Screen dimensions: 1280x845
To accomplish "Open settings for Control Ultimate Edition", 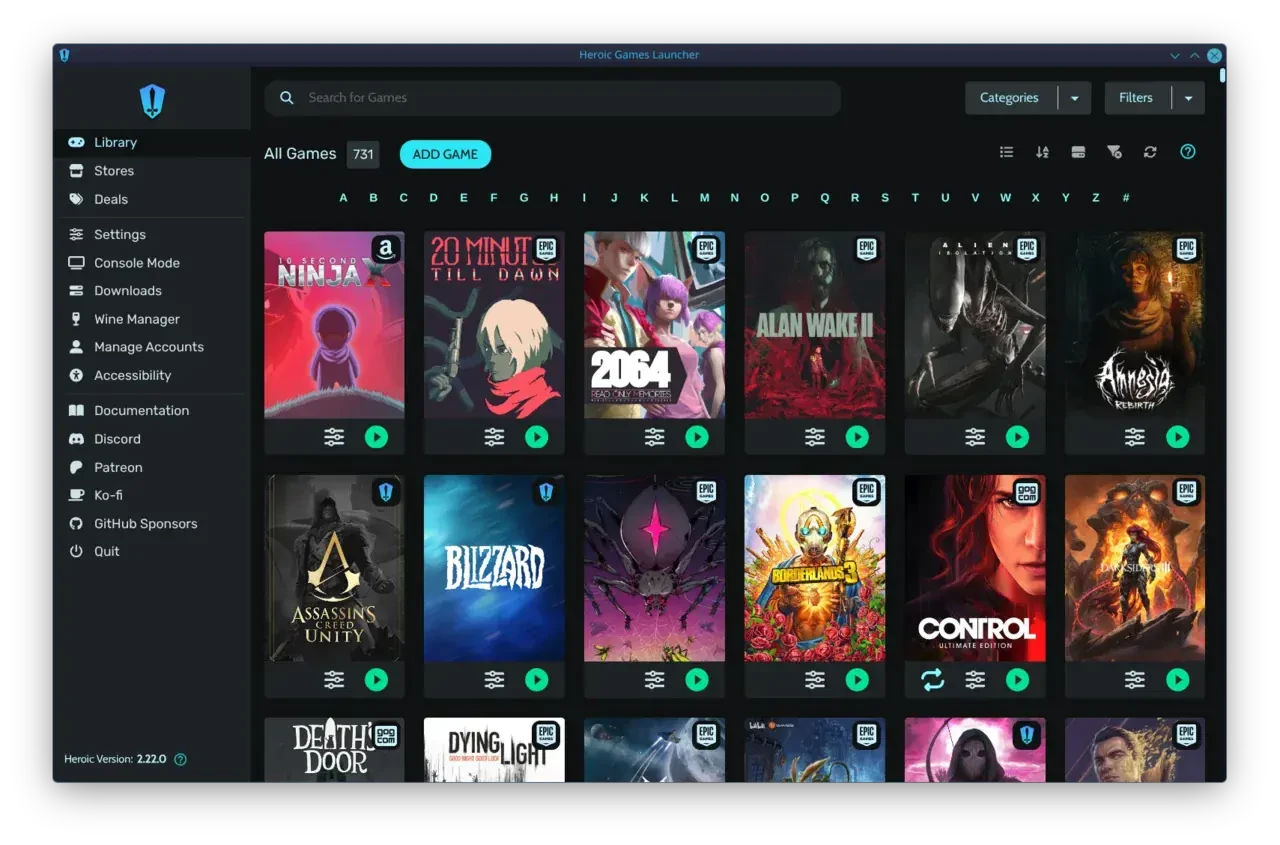I will coord(975,680).
